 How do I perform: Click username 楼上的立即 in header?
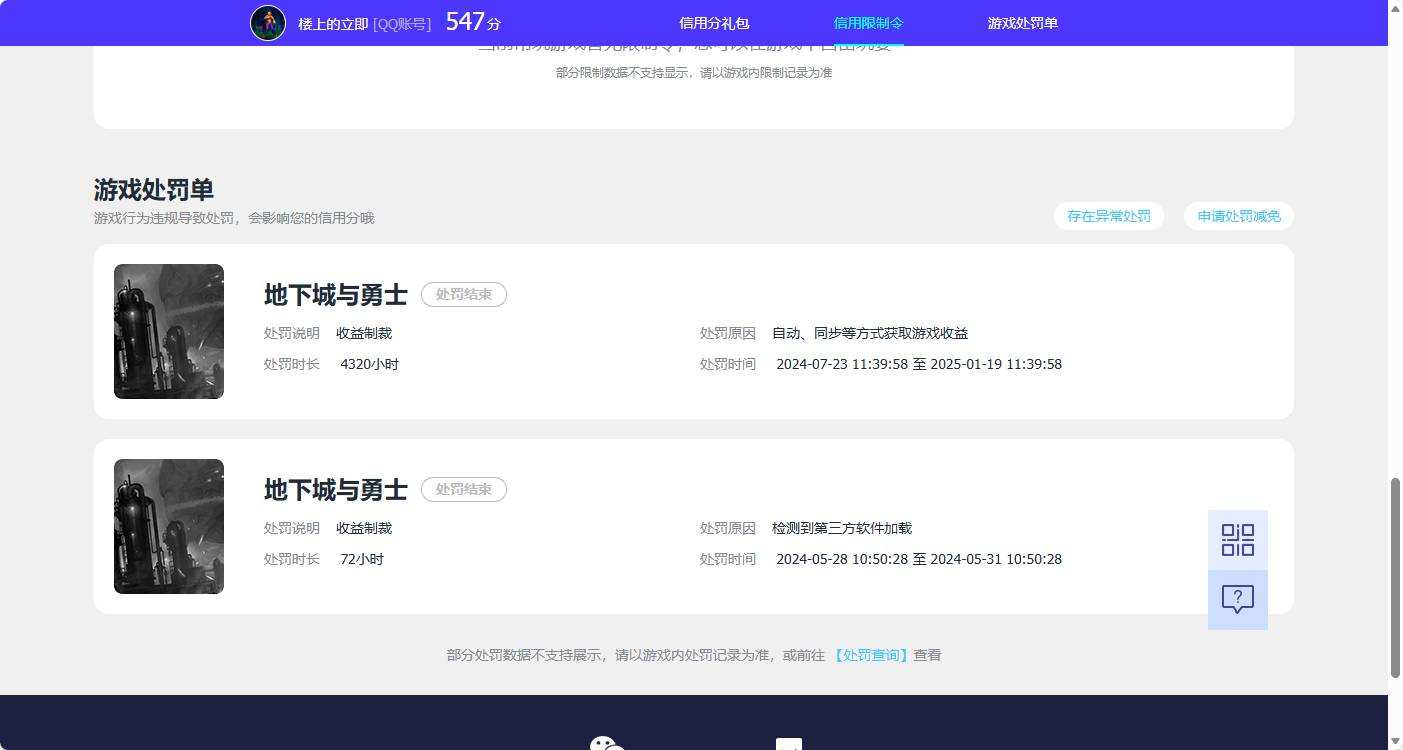click(333, 23)
